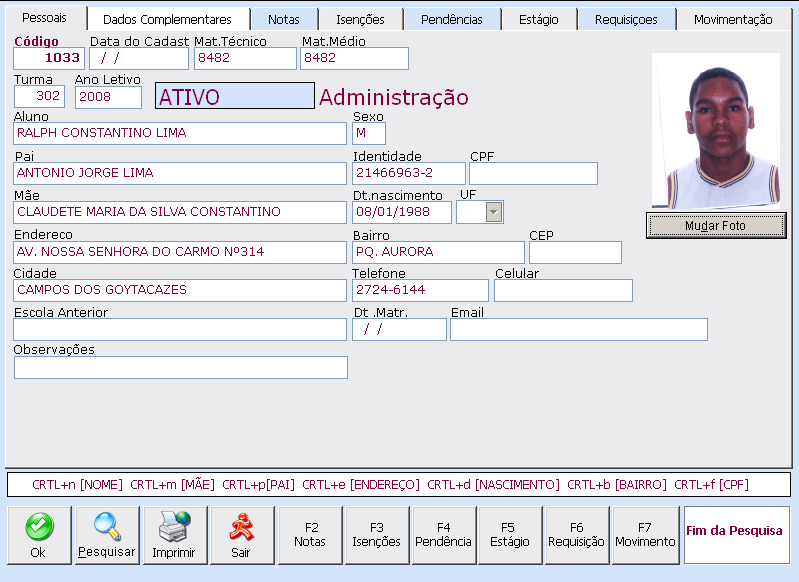Click the Imprimir printer icon
Image resolution: width=799 pixels, height=582 pixels.
[x=173, y=526]
